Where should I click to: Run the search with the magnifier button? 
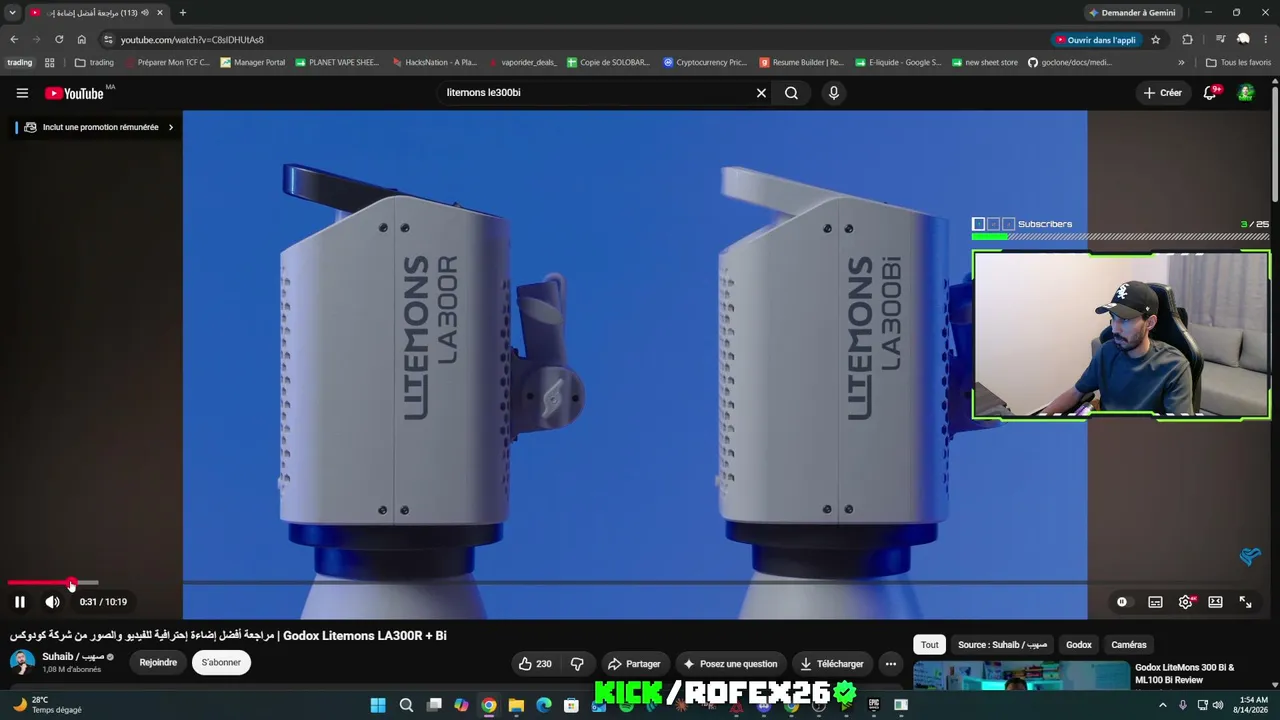pyautogui.click(x=791, y=93)
